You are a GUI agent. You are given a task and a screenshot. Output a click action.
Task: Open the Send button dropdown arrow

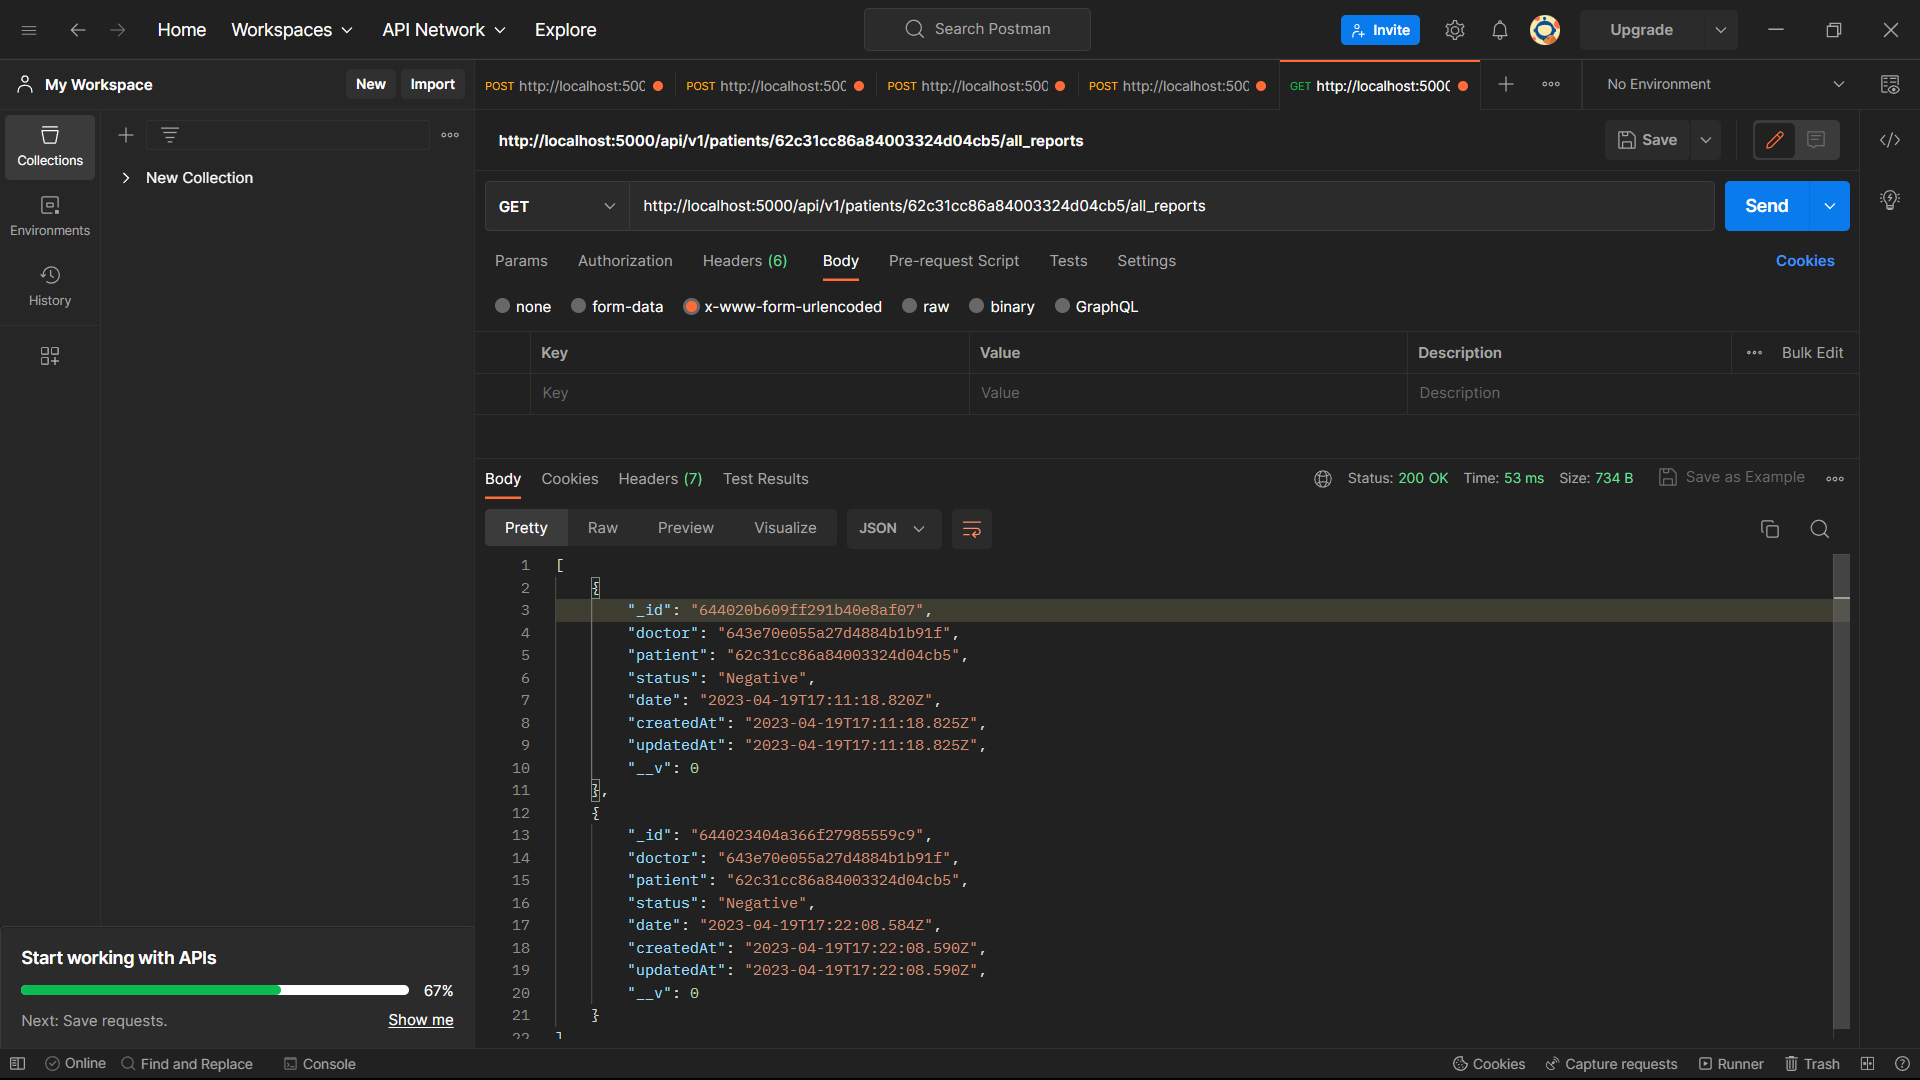[x=1831, y=206]
